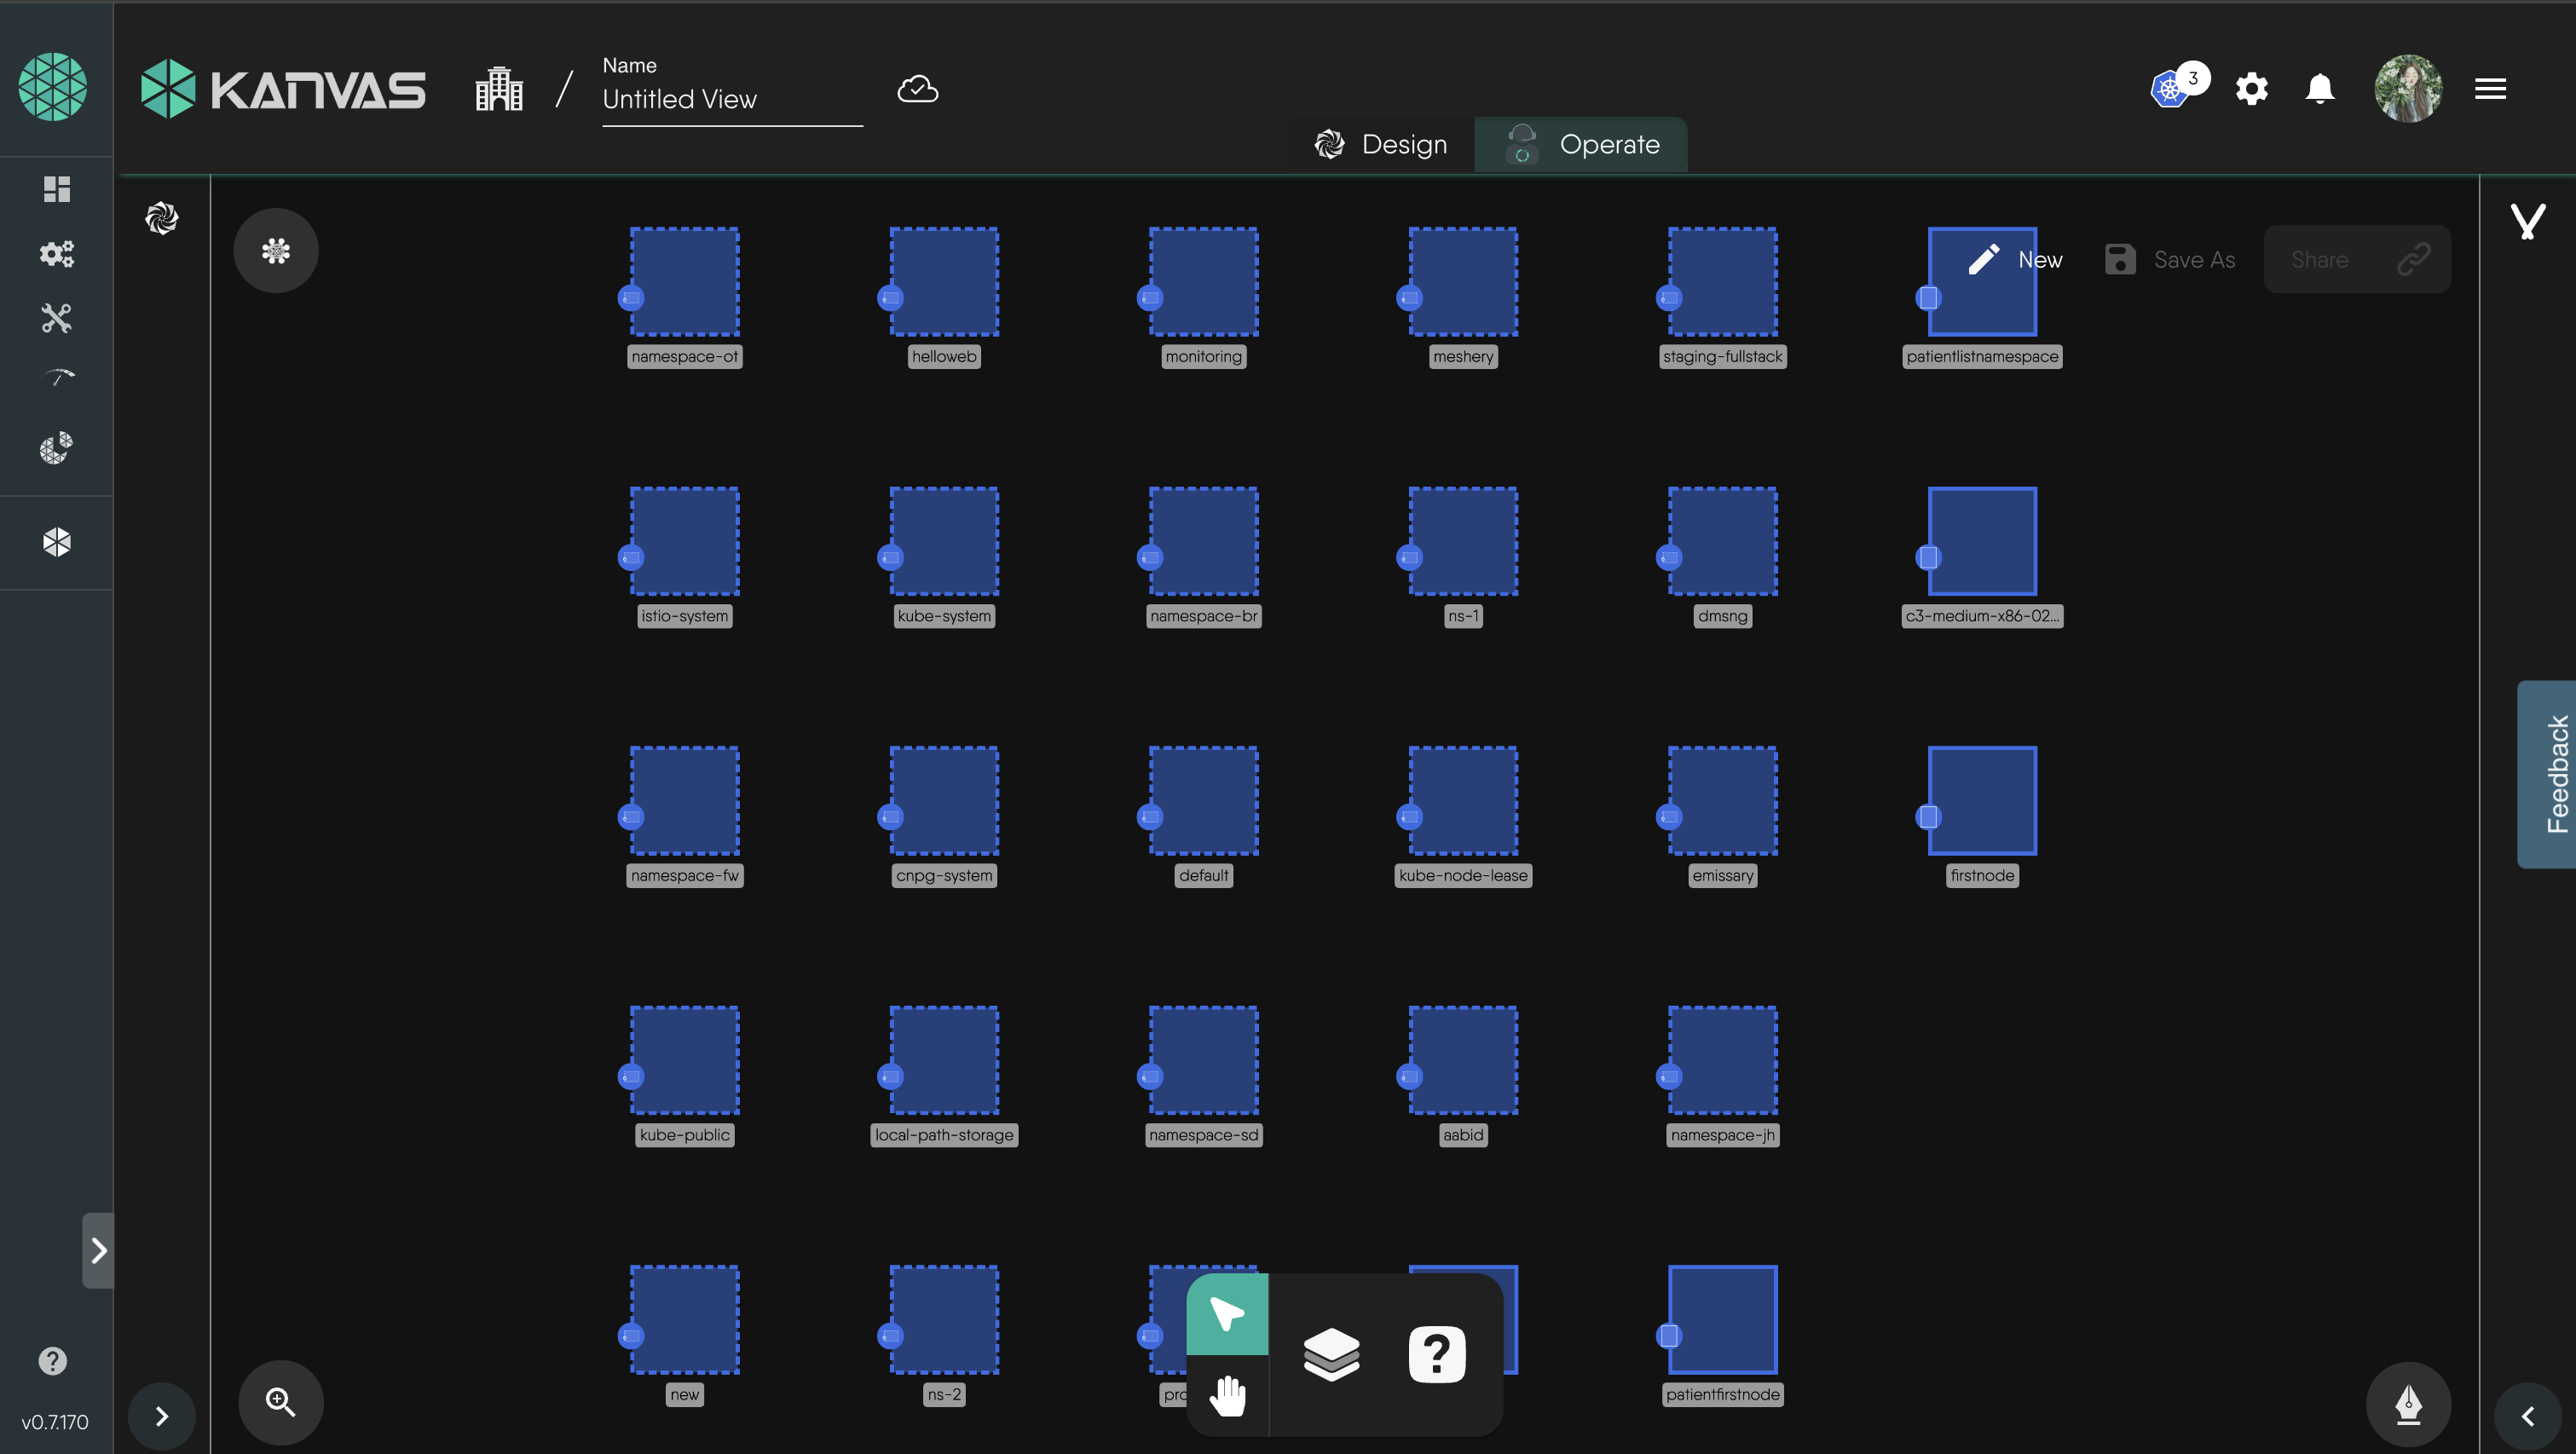Viewport: 2576px width, 1454px height.
Task: Edit the Untitled View name field
Action: click(731, 99)
